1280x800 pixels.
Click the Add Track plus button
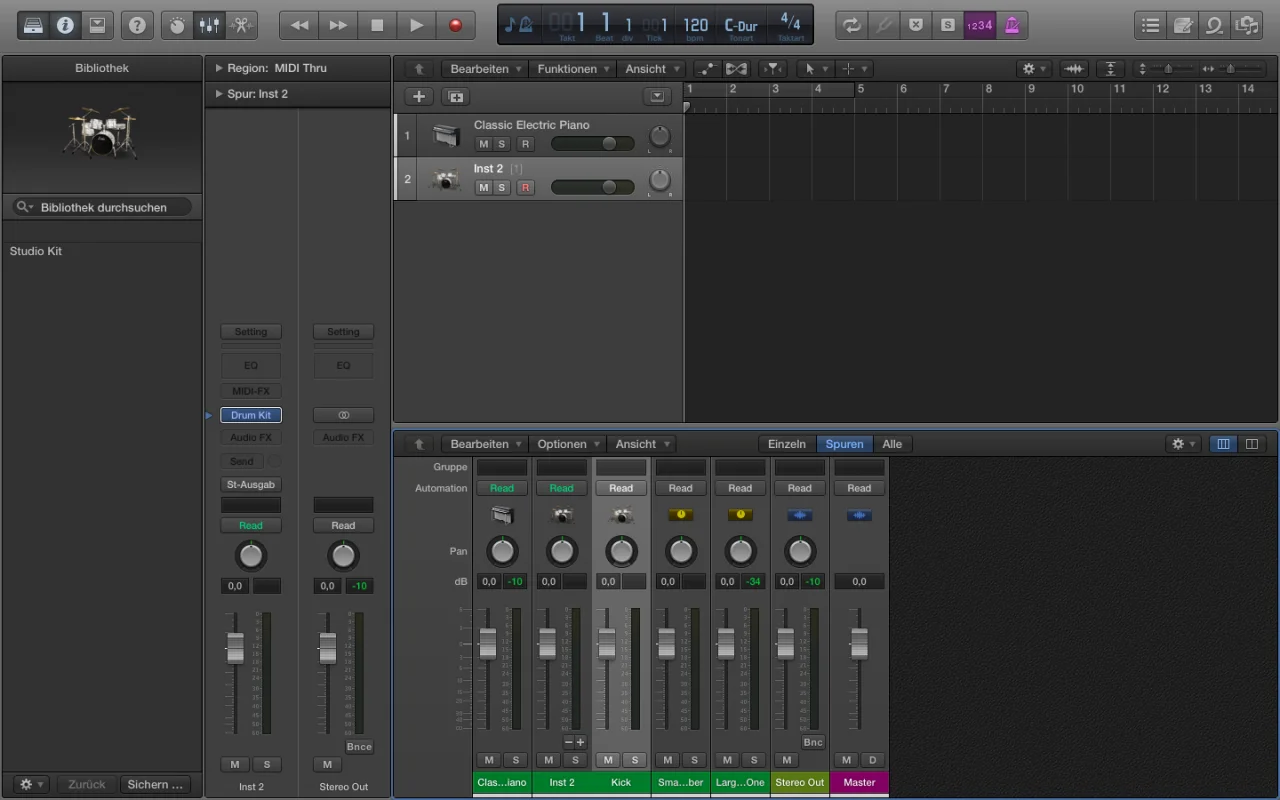point(419,97)
